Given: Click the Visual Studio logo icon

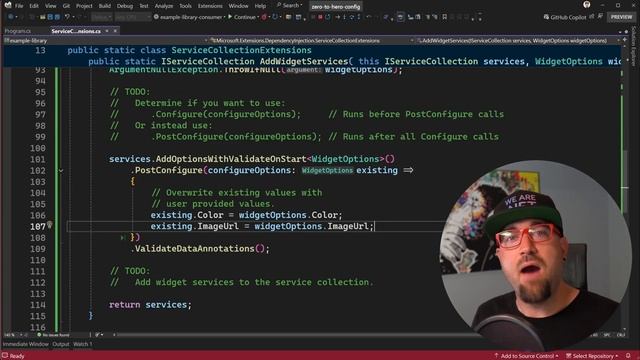Looking at the screenshot, I should [x=8, y=5].
